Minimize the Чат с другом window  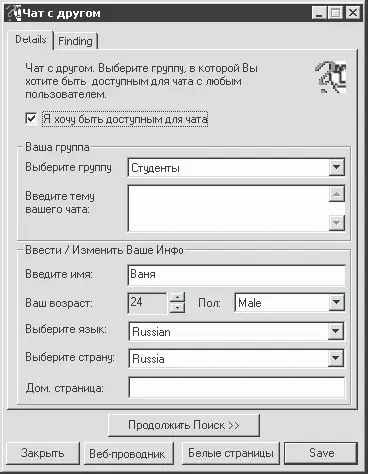[x=319, y=13]
